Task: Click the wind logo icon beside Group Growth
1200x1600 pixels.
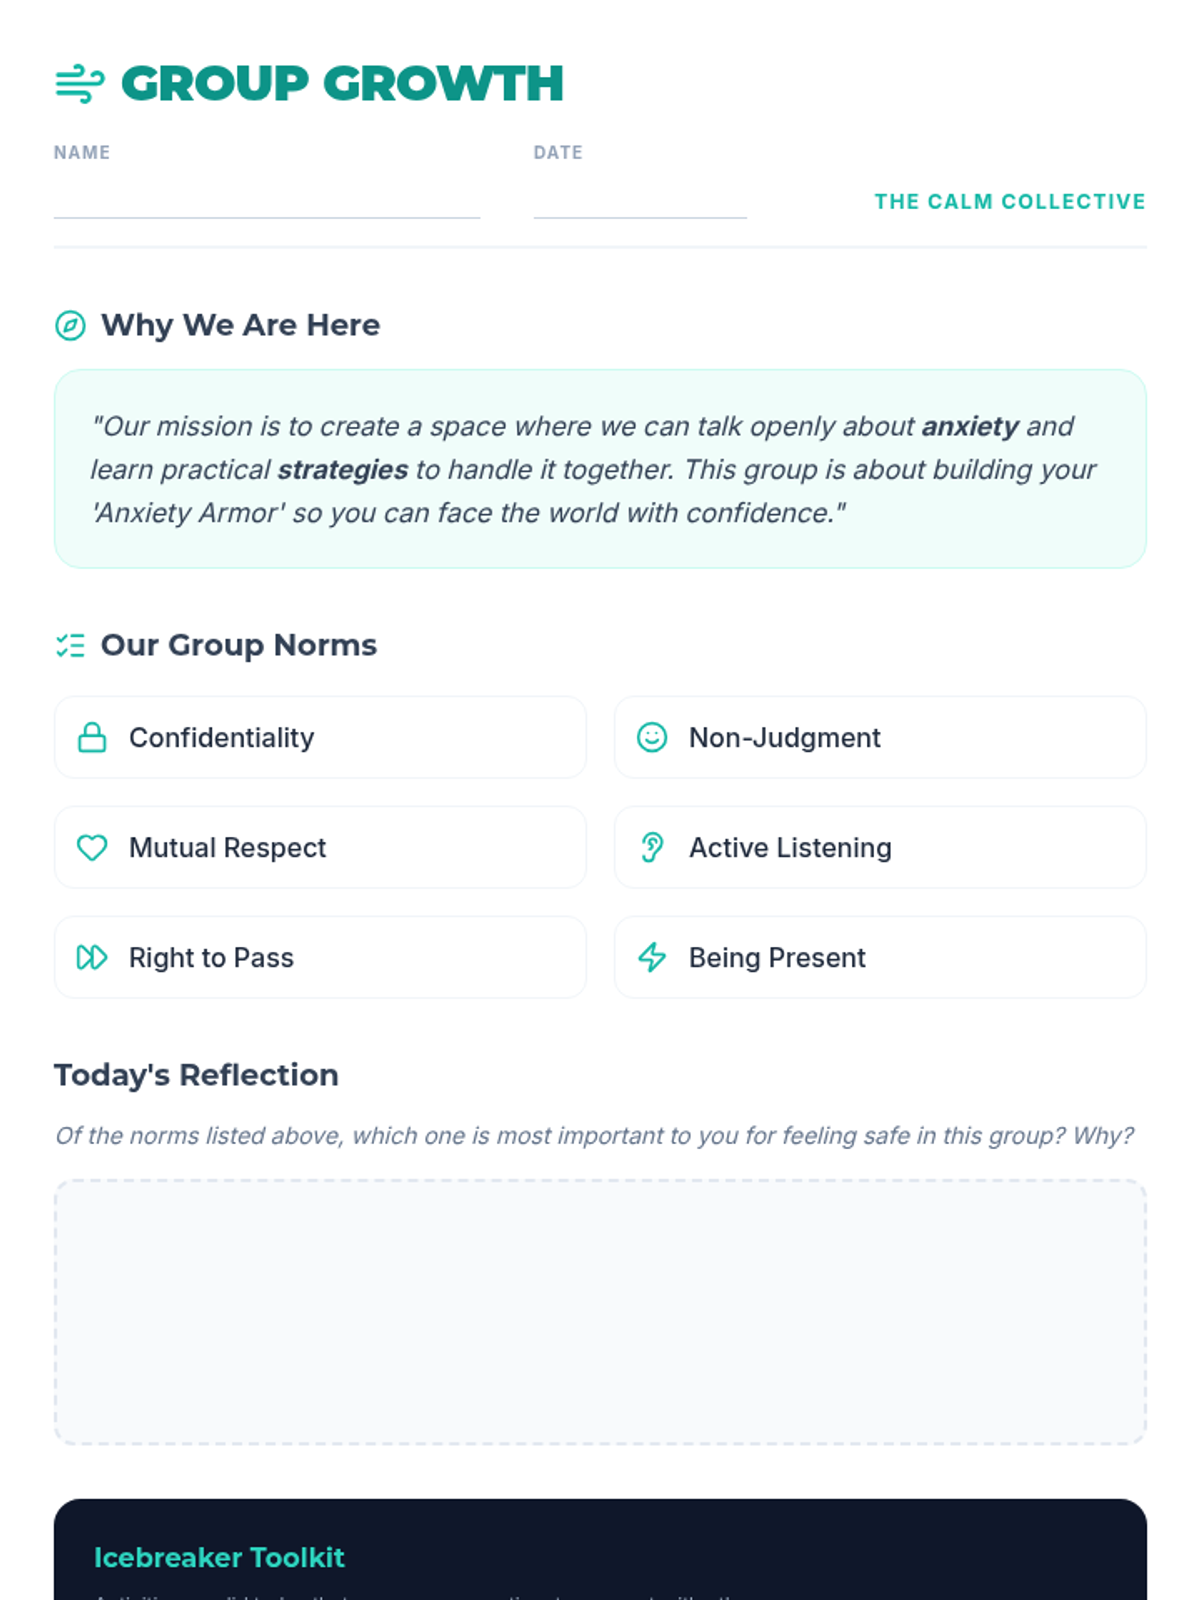Action: [80, 84]
